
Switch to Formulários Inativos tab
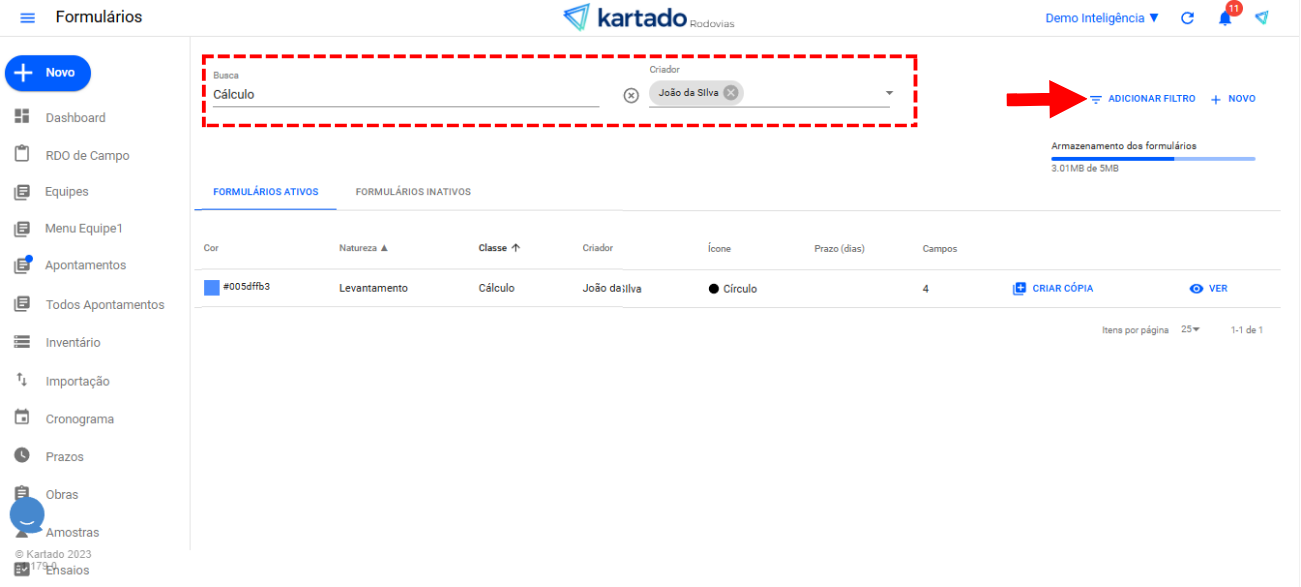413,192
